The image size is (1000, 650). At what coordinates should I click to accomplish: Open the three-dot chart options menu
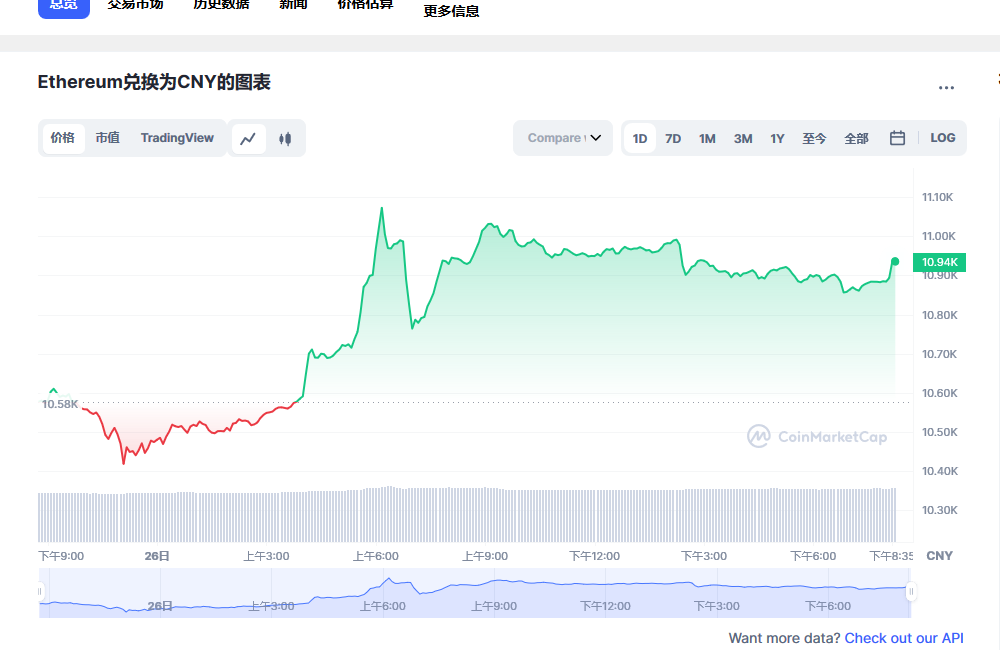point(946,88)
